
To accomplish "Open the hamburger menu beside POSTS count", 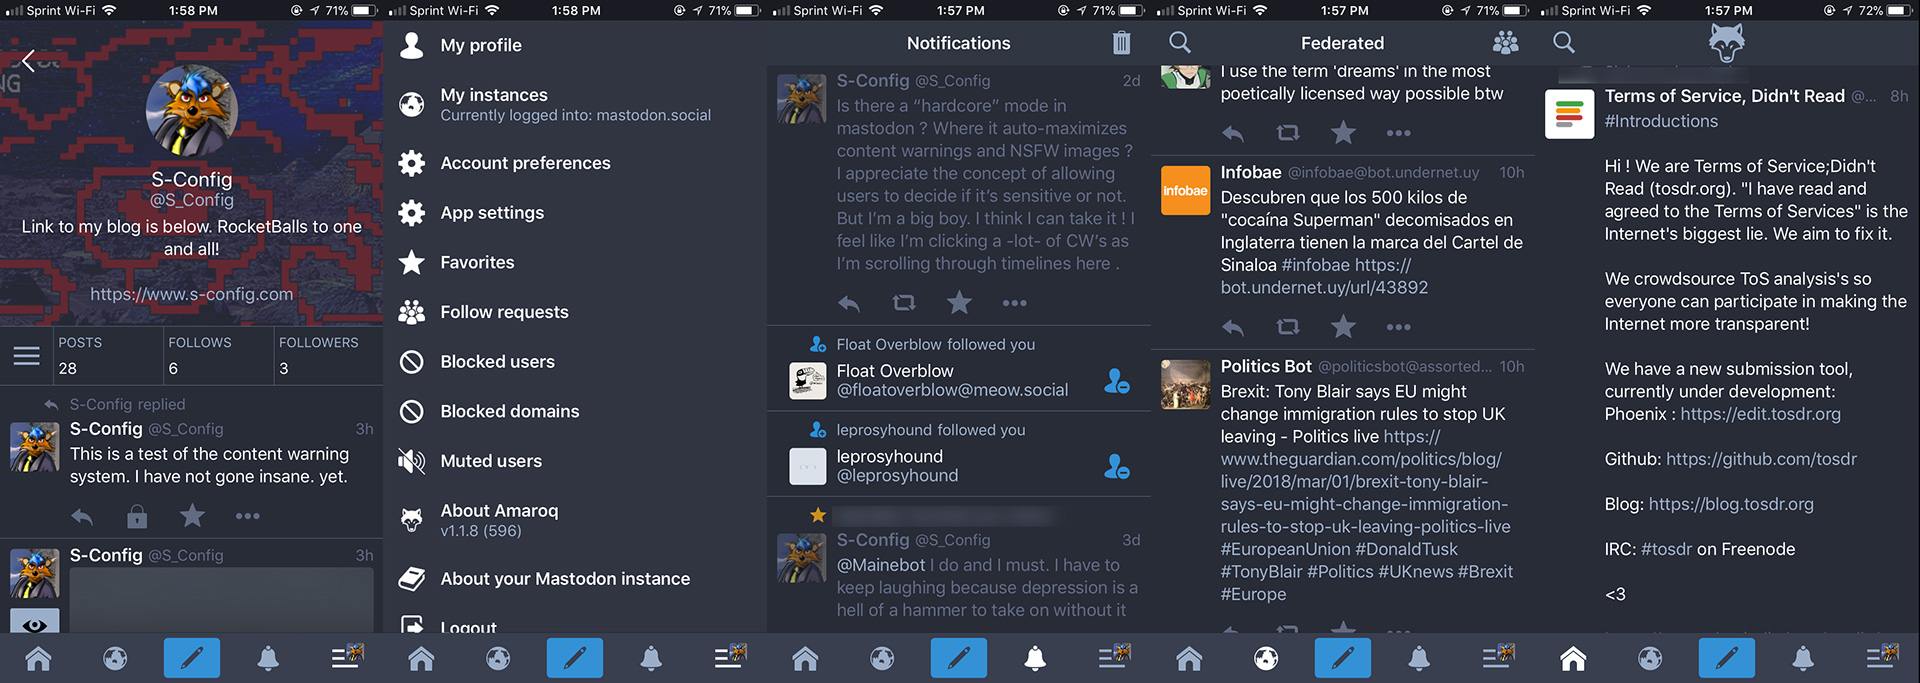I will point(27,355).
